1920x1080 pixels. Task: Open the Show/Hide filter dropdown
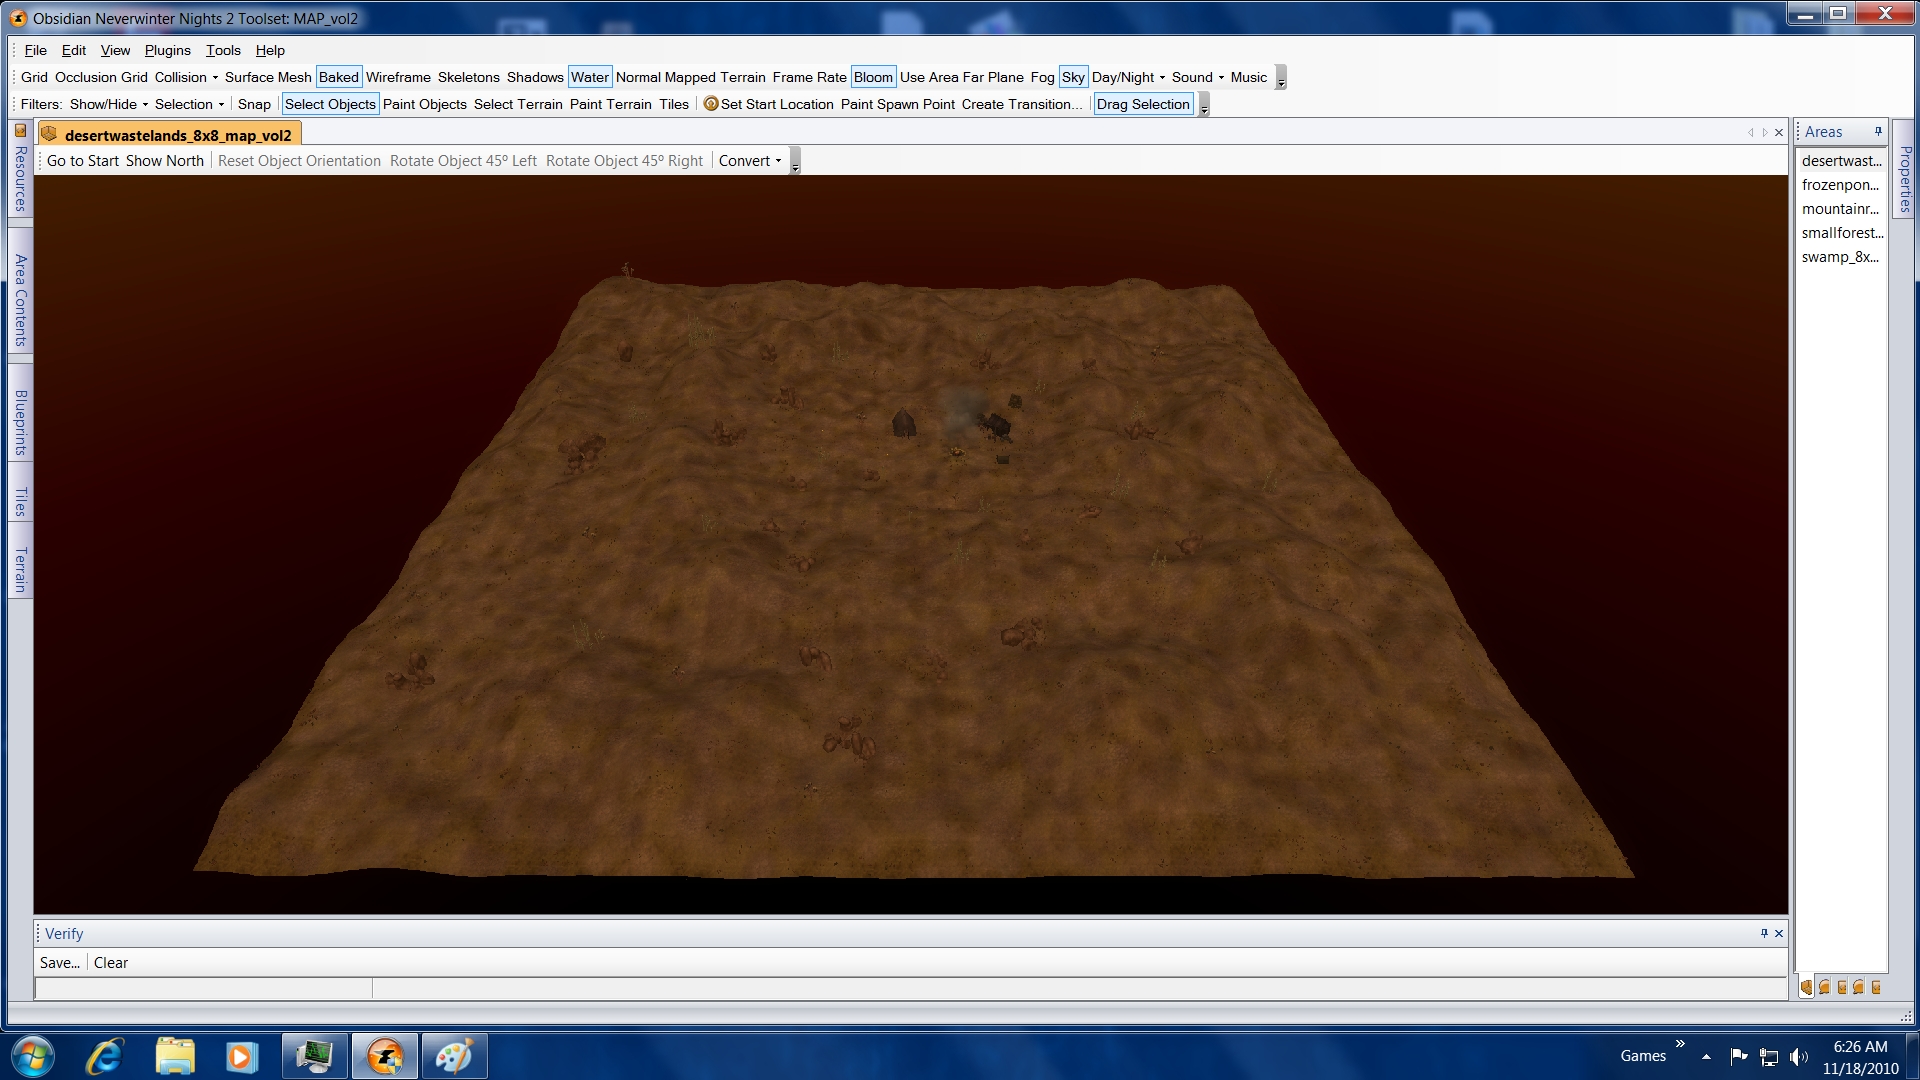coord(108,104)
